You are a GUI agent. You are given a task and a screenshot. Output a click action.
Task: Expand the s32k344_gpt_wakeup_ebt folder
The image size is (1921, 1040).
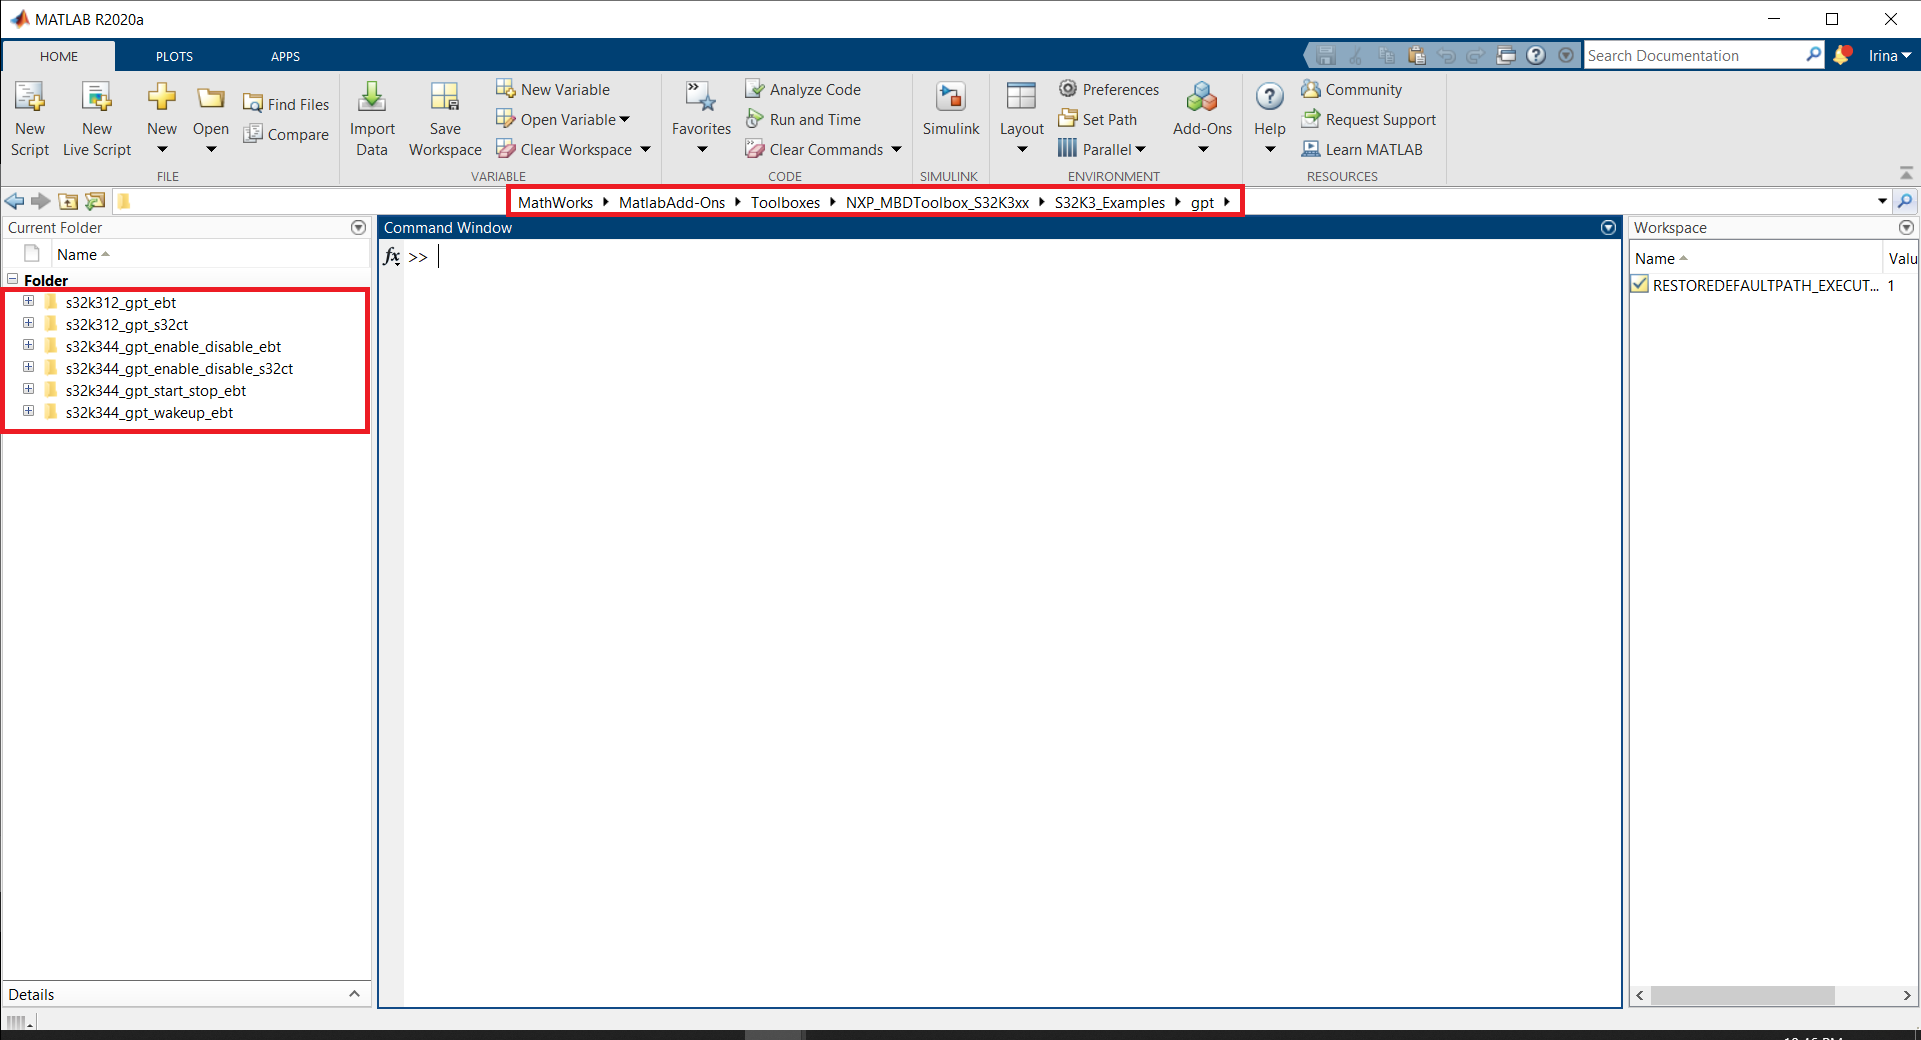(x=27, y=411)
